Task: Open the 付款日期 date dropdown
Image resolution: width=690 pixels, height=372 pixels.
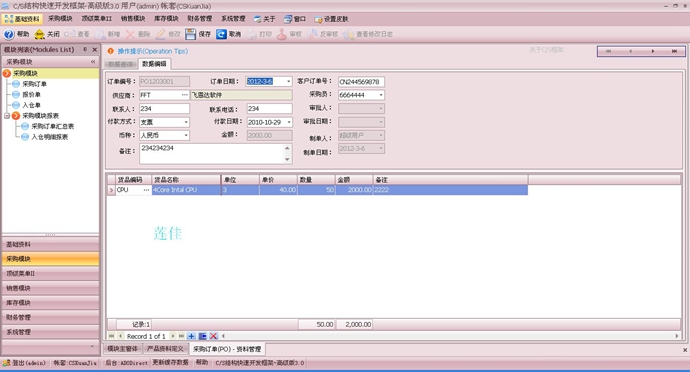Action: coord(289,122)
